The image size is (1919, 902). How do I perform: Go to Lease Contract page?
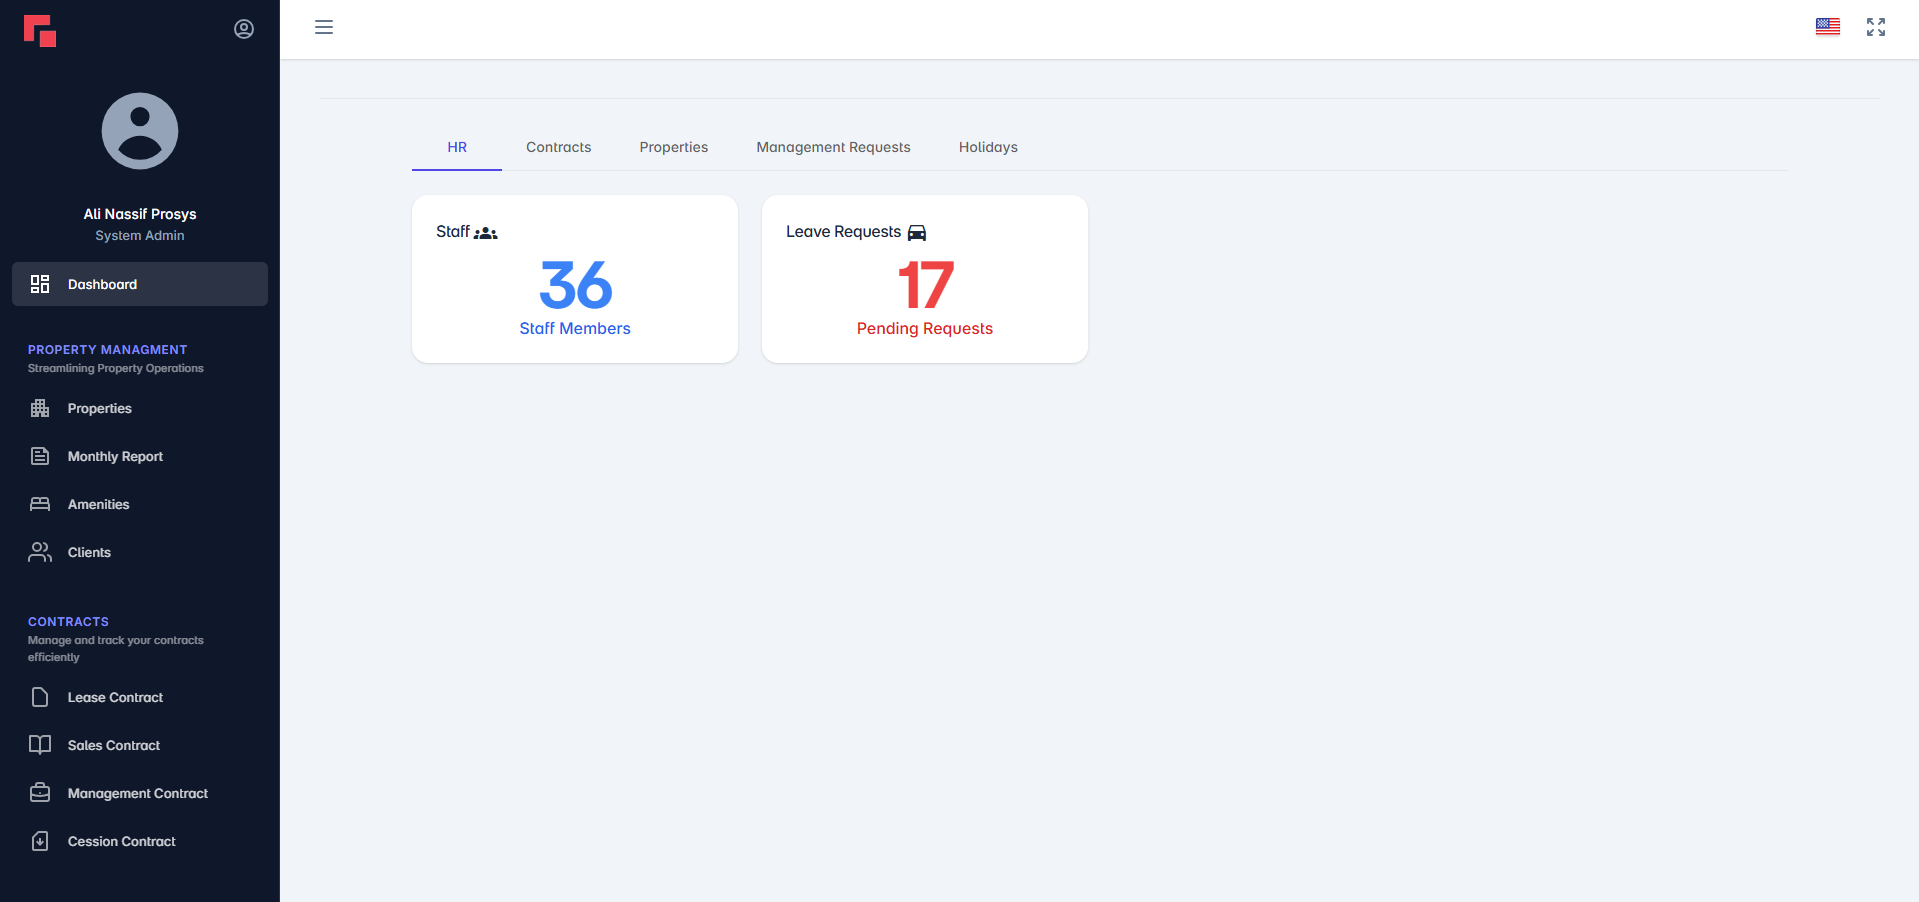115,697
